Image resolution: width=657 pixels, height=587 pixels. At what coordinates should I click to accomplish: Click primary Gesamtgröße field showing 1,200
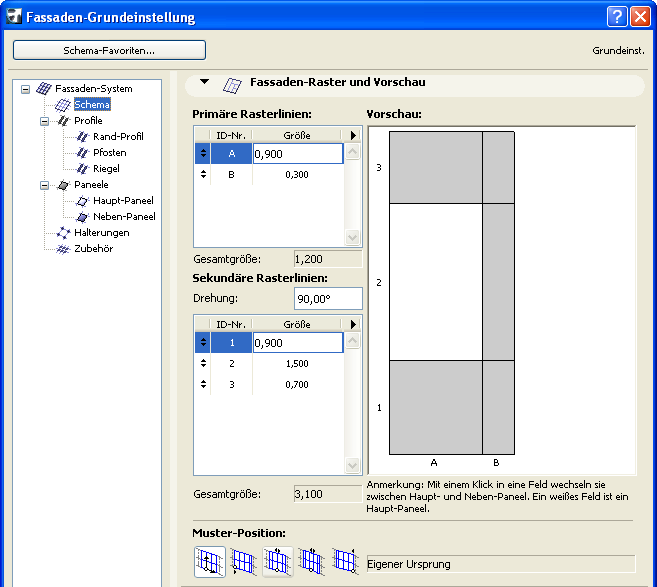328,259
